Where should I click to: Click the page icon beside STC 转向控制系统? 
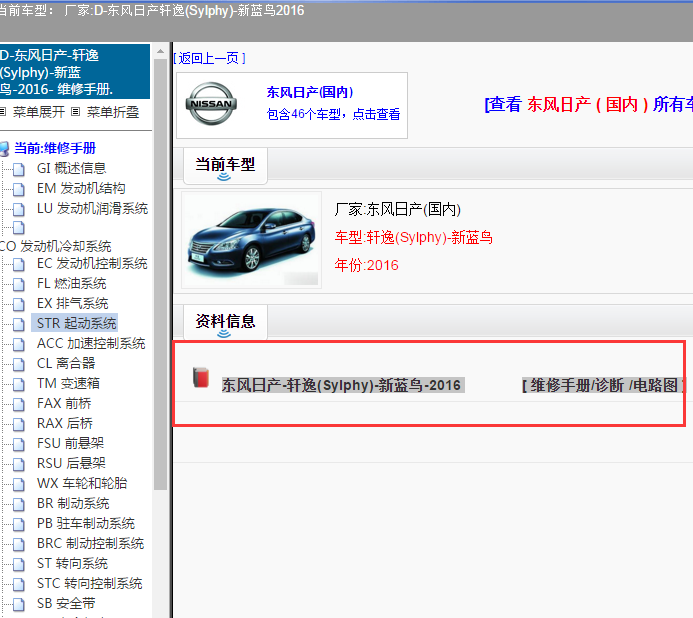tap(19, 584)
